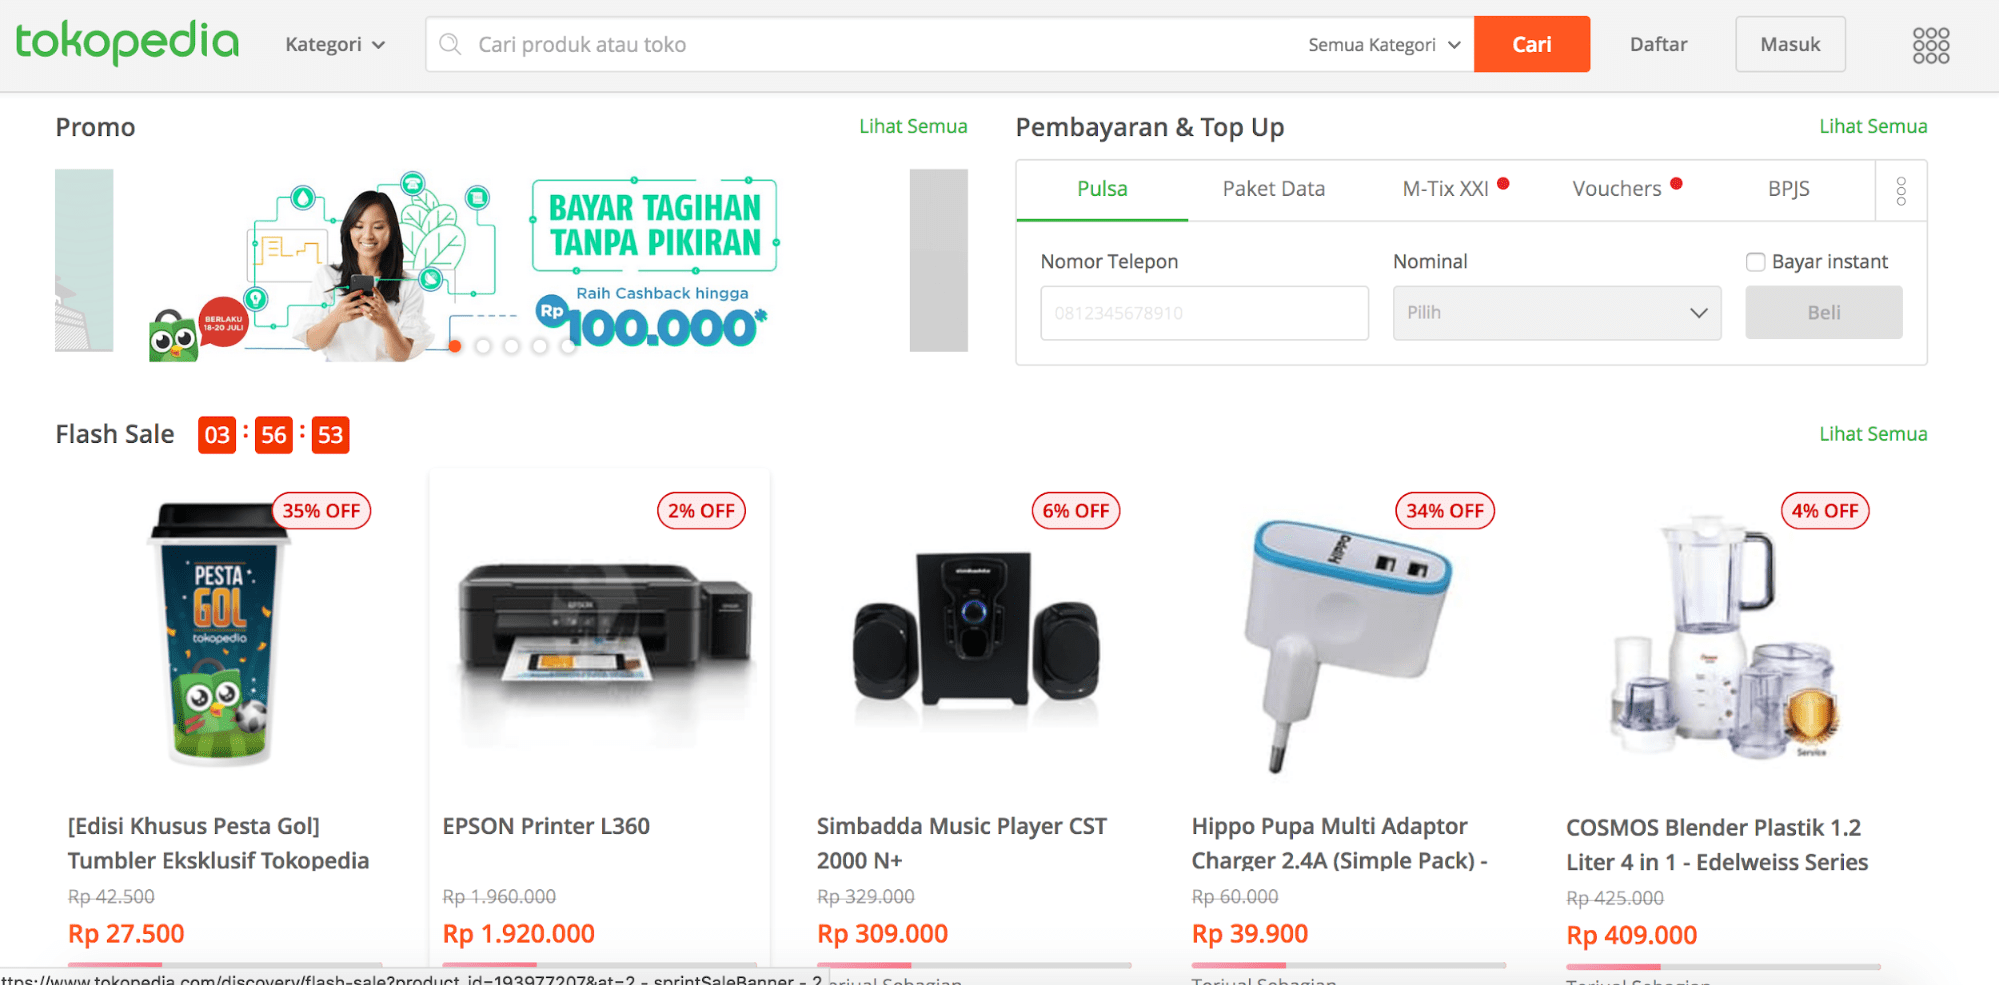Open the Semua Kategori search filter
Image resolution: width=1999 pixels, height=986 pixels.
pos(1384,45)
